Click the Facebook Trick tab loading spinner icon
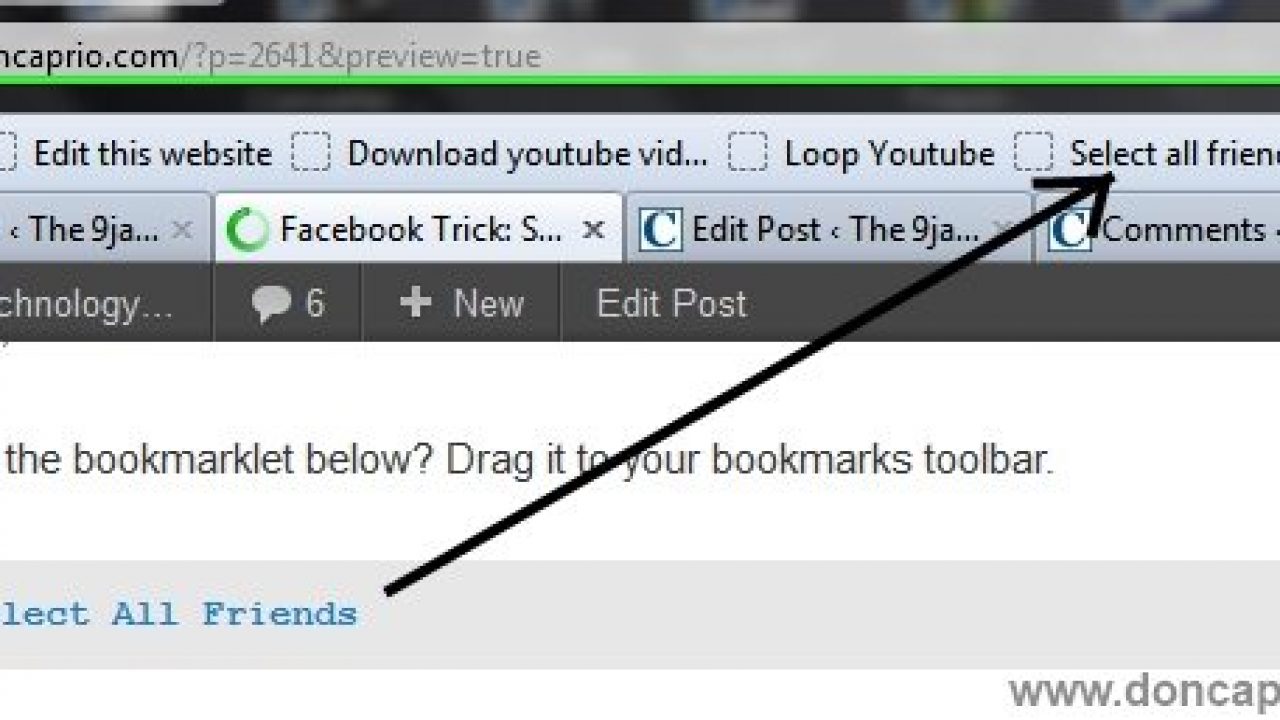This screenshot has height=720, width=1280. (x=247, y=230)
